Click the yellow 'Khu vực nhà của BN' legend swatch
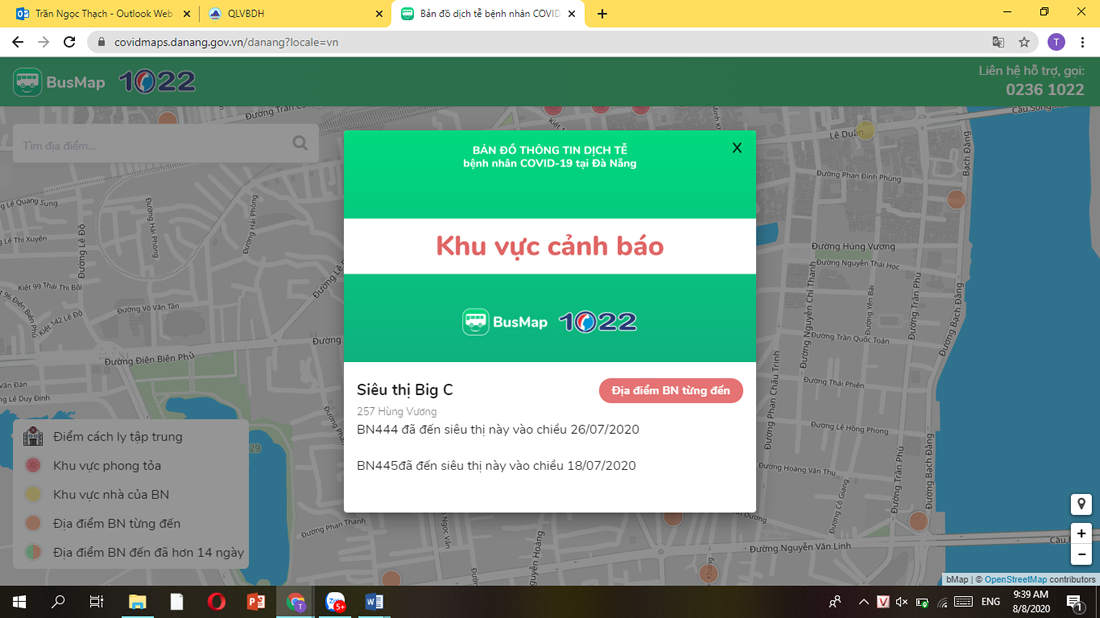Viewport: 1100px width, 618px height. click(33, 494)
